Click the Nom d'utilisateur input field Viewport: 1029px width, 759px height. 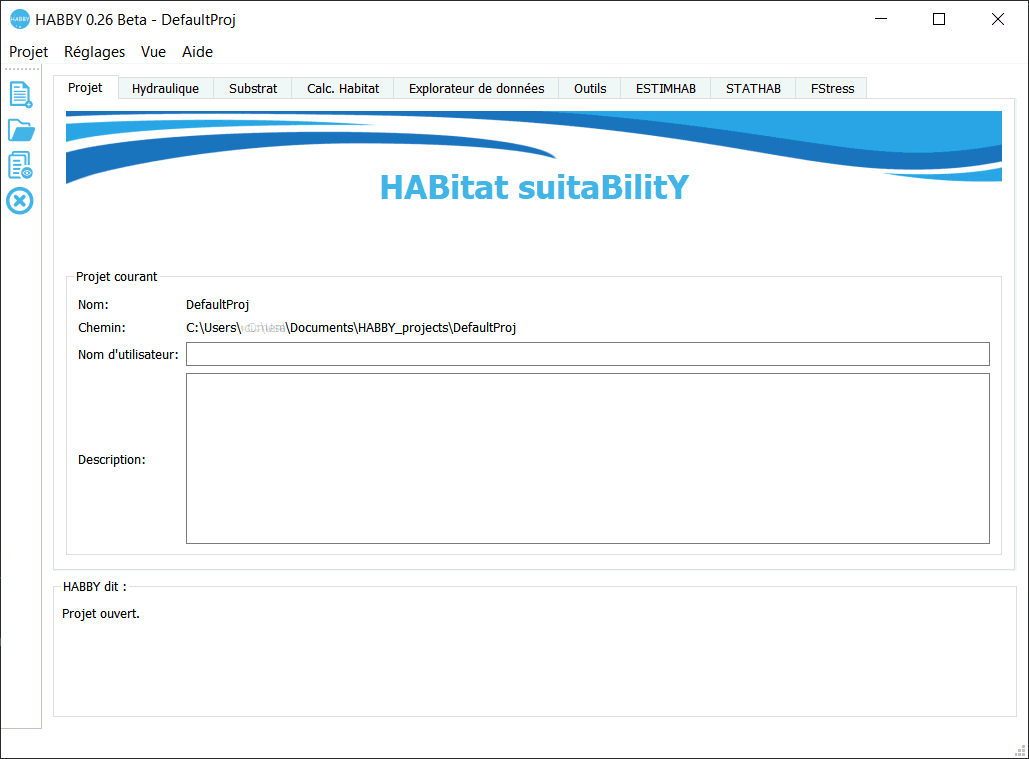click(587, 354)
